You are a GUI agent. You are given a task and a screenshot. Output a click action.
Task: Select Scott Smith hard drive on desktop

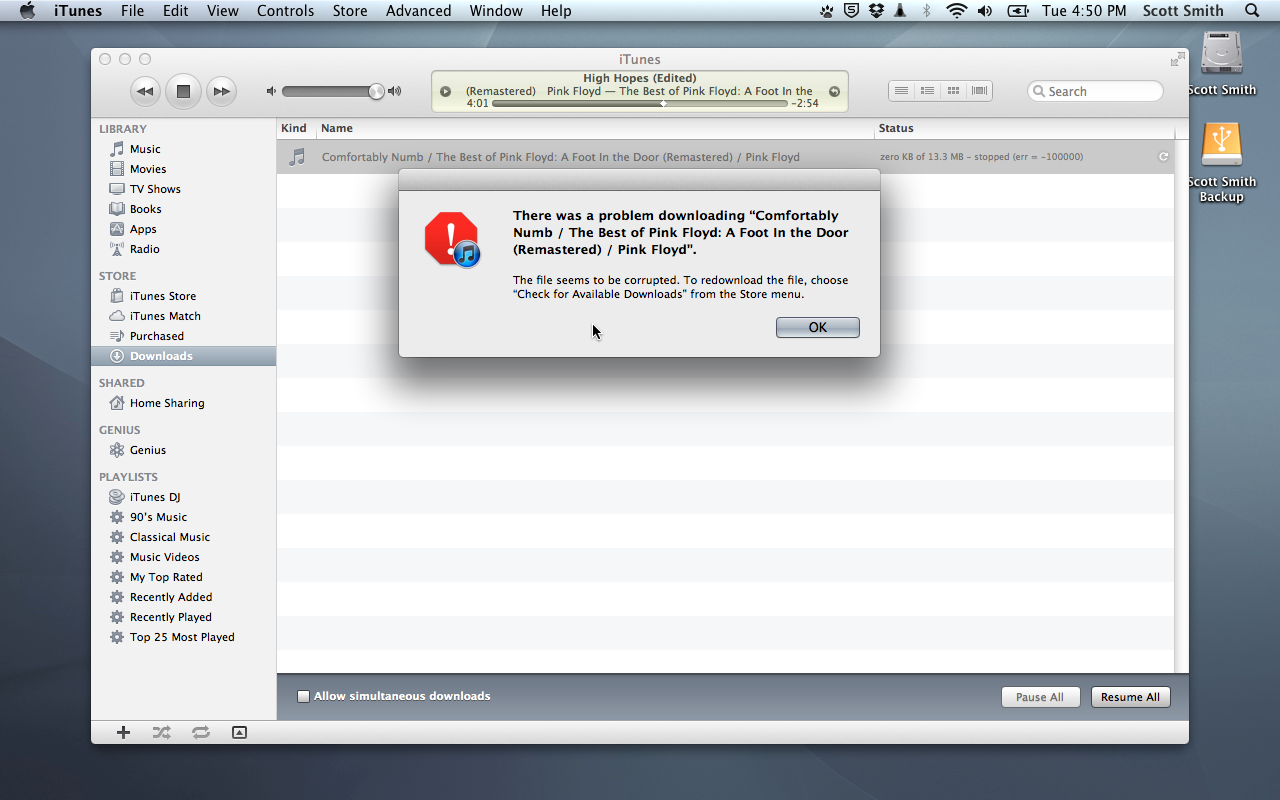[x=1222, y=63]
